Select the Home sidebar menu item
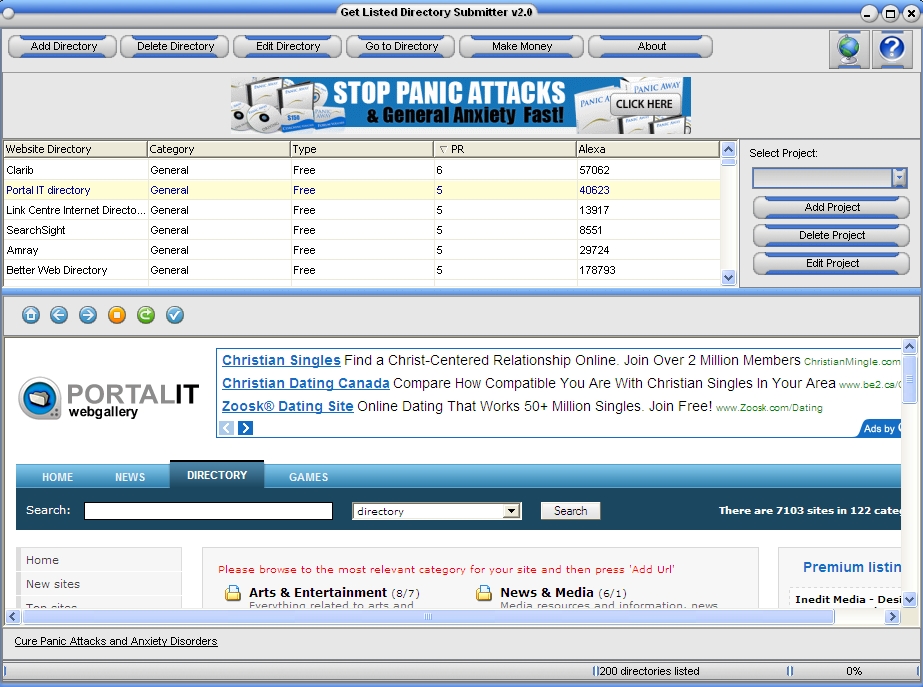Screen dimensions: 923x687 coord(99,560)
